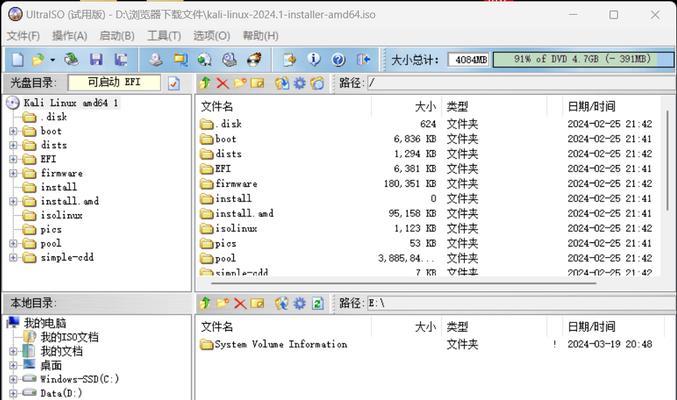This screenshot has height=400, width=677.
Task: Go up one level in the image pane toolbar
Action: [x=206, y=83]
